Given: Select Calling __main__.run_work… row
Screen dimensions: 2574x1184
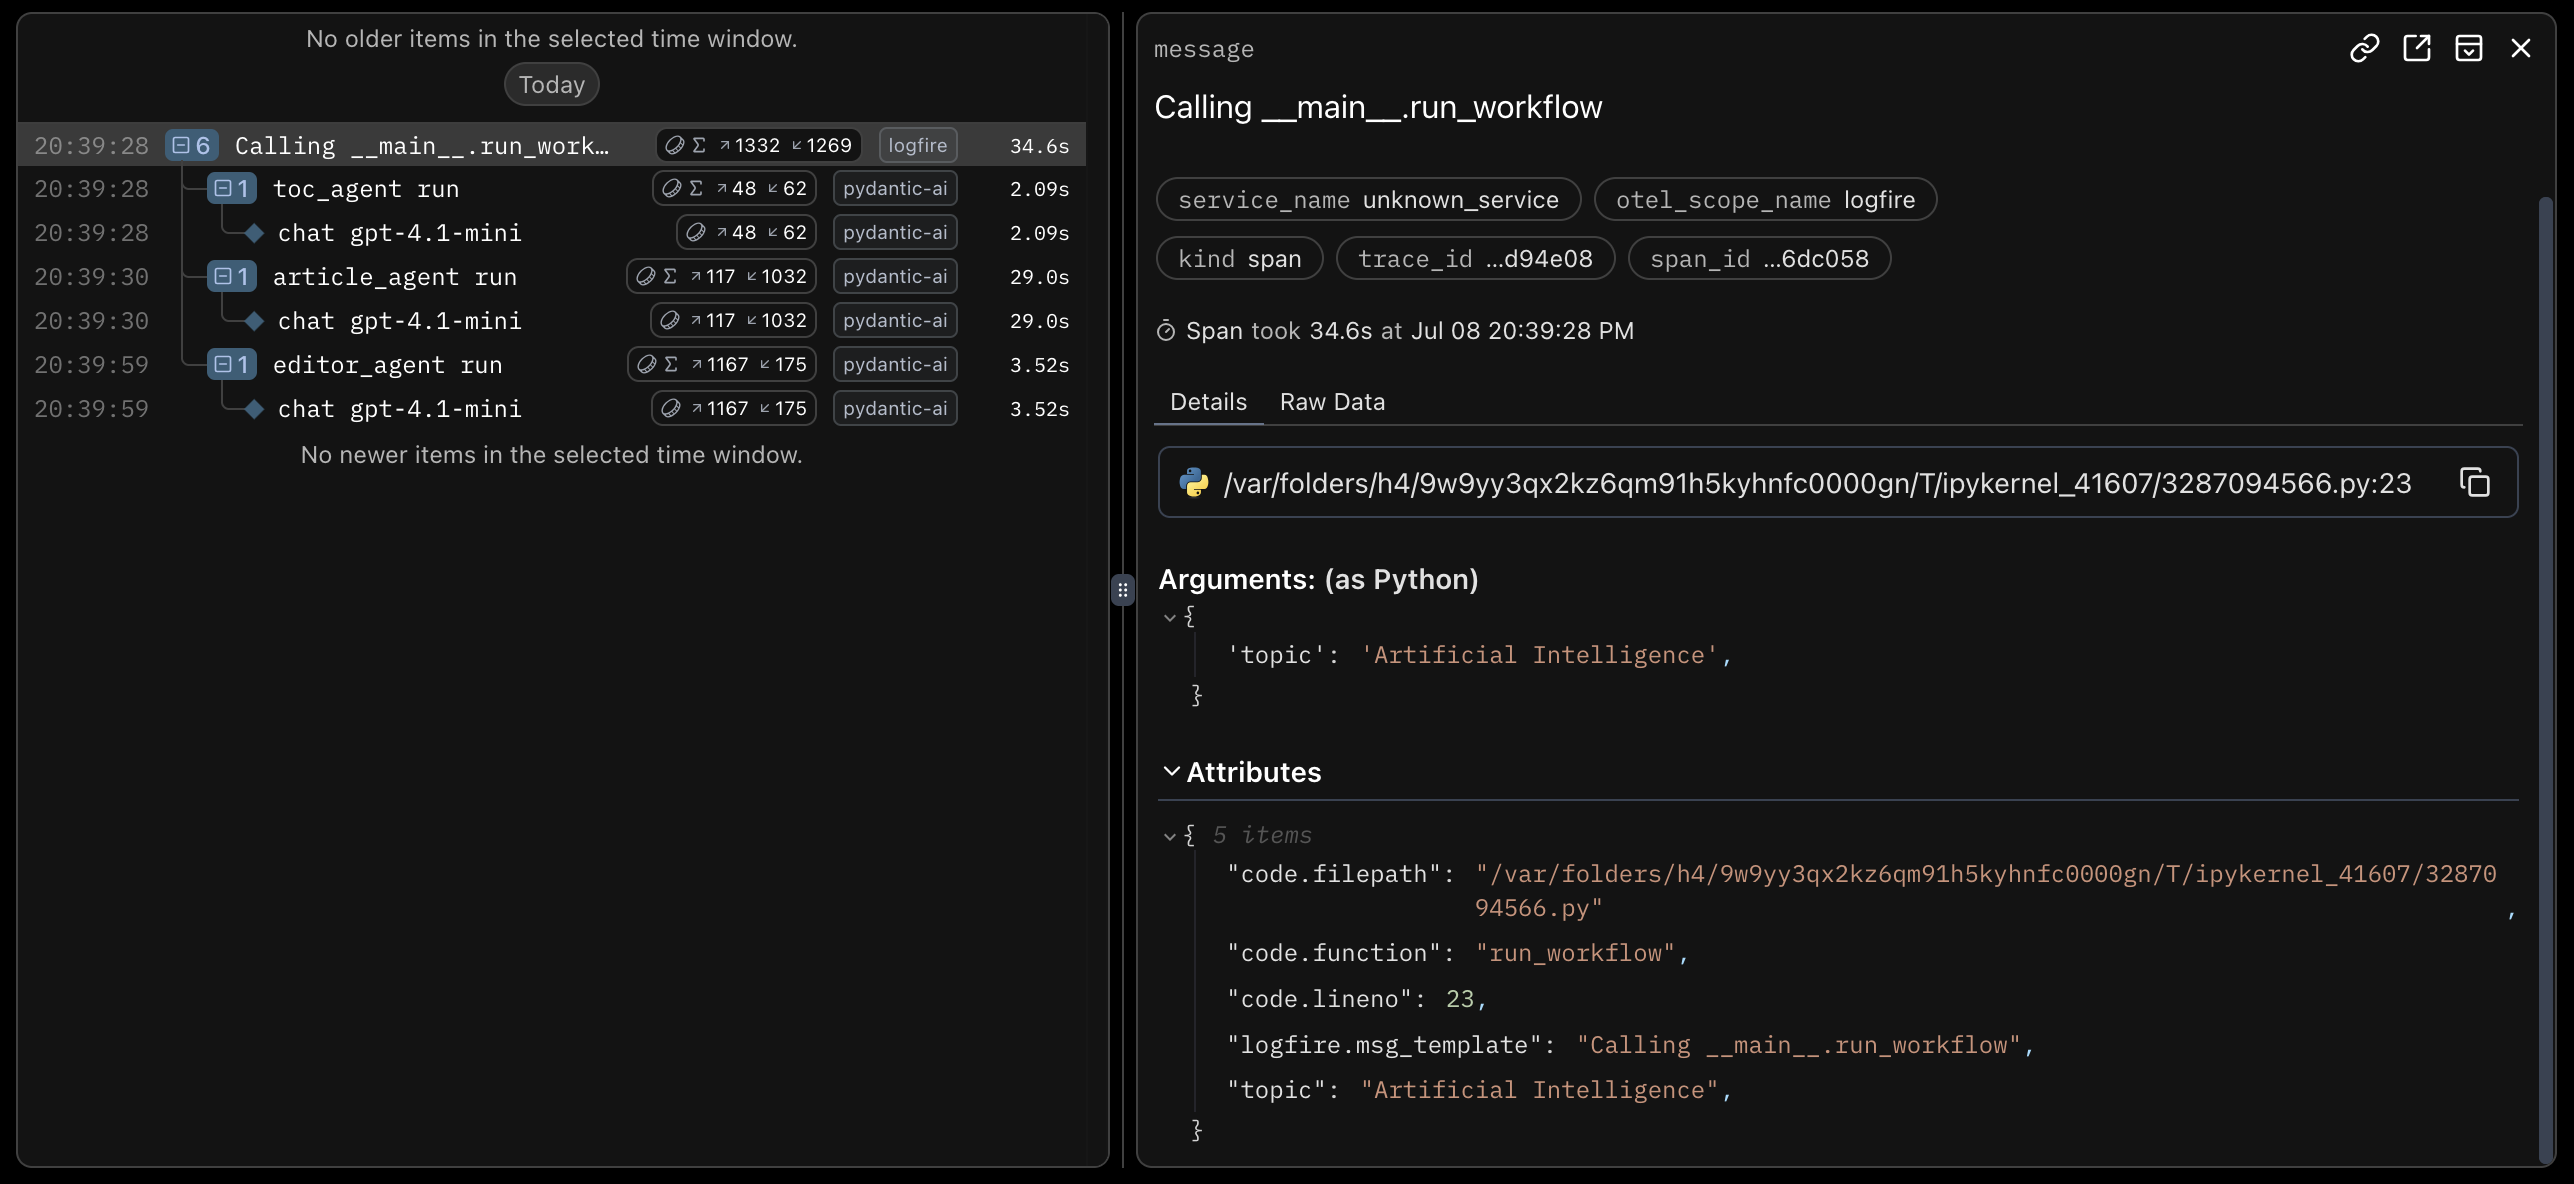Looking at the screenshot, I should click(x=551, y=146).
